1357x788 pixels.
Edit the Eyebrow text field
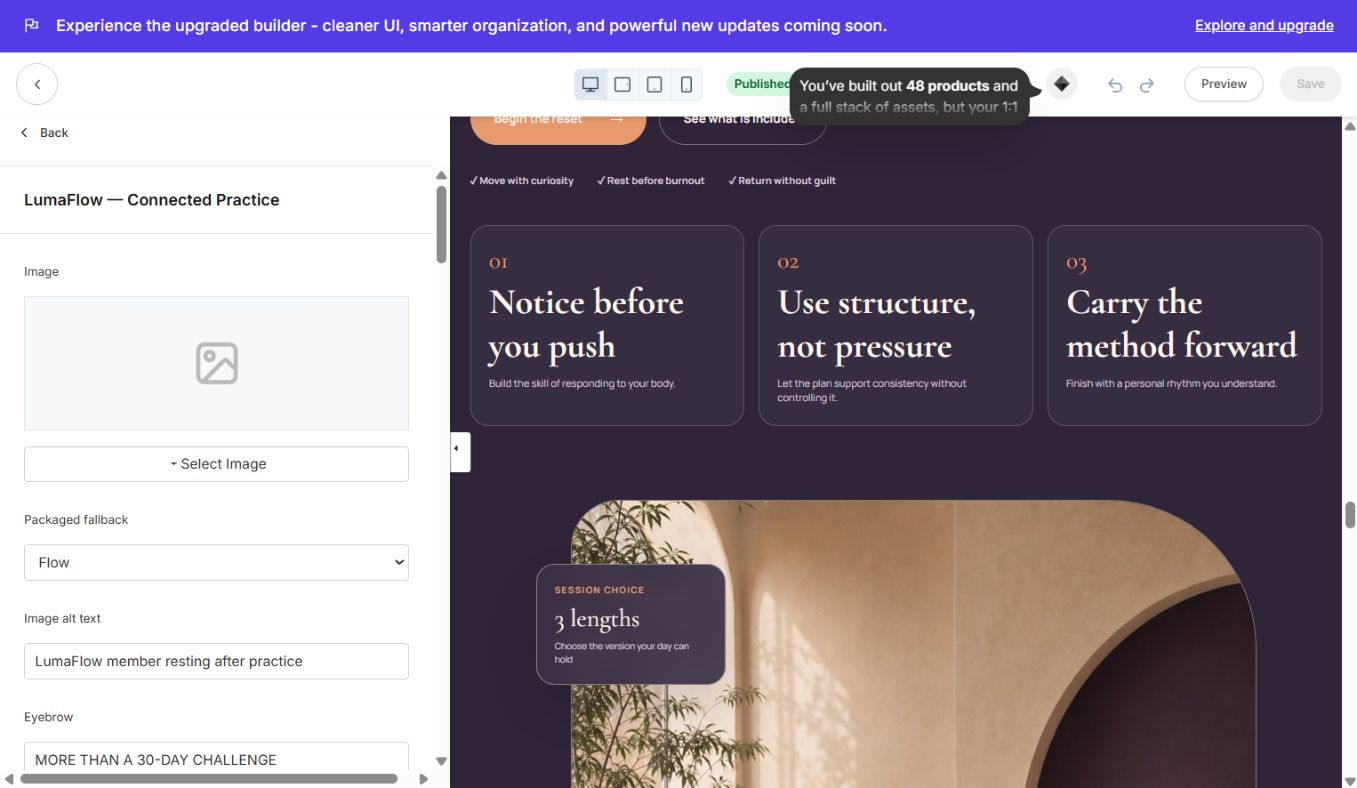[216, 758]
